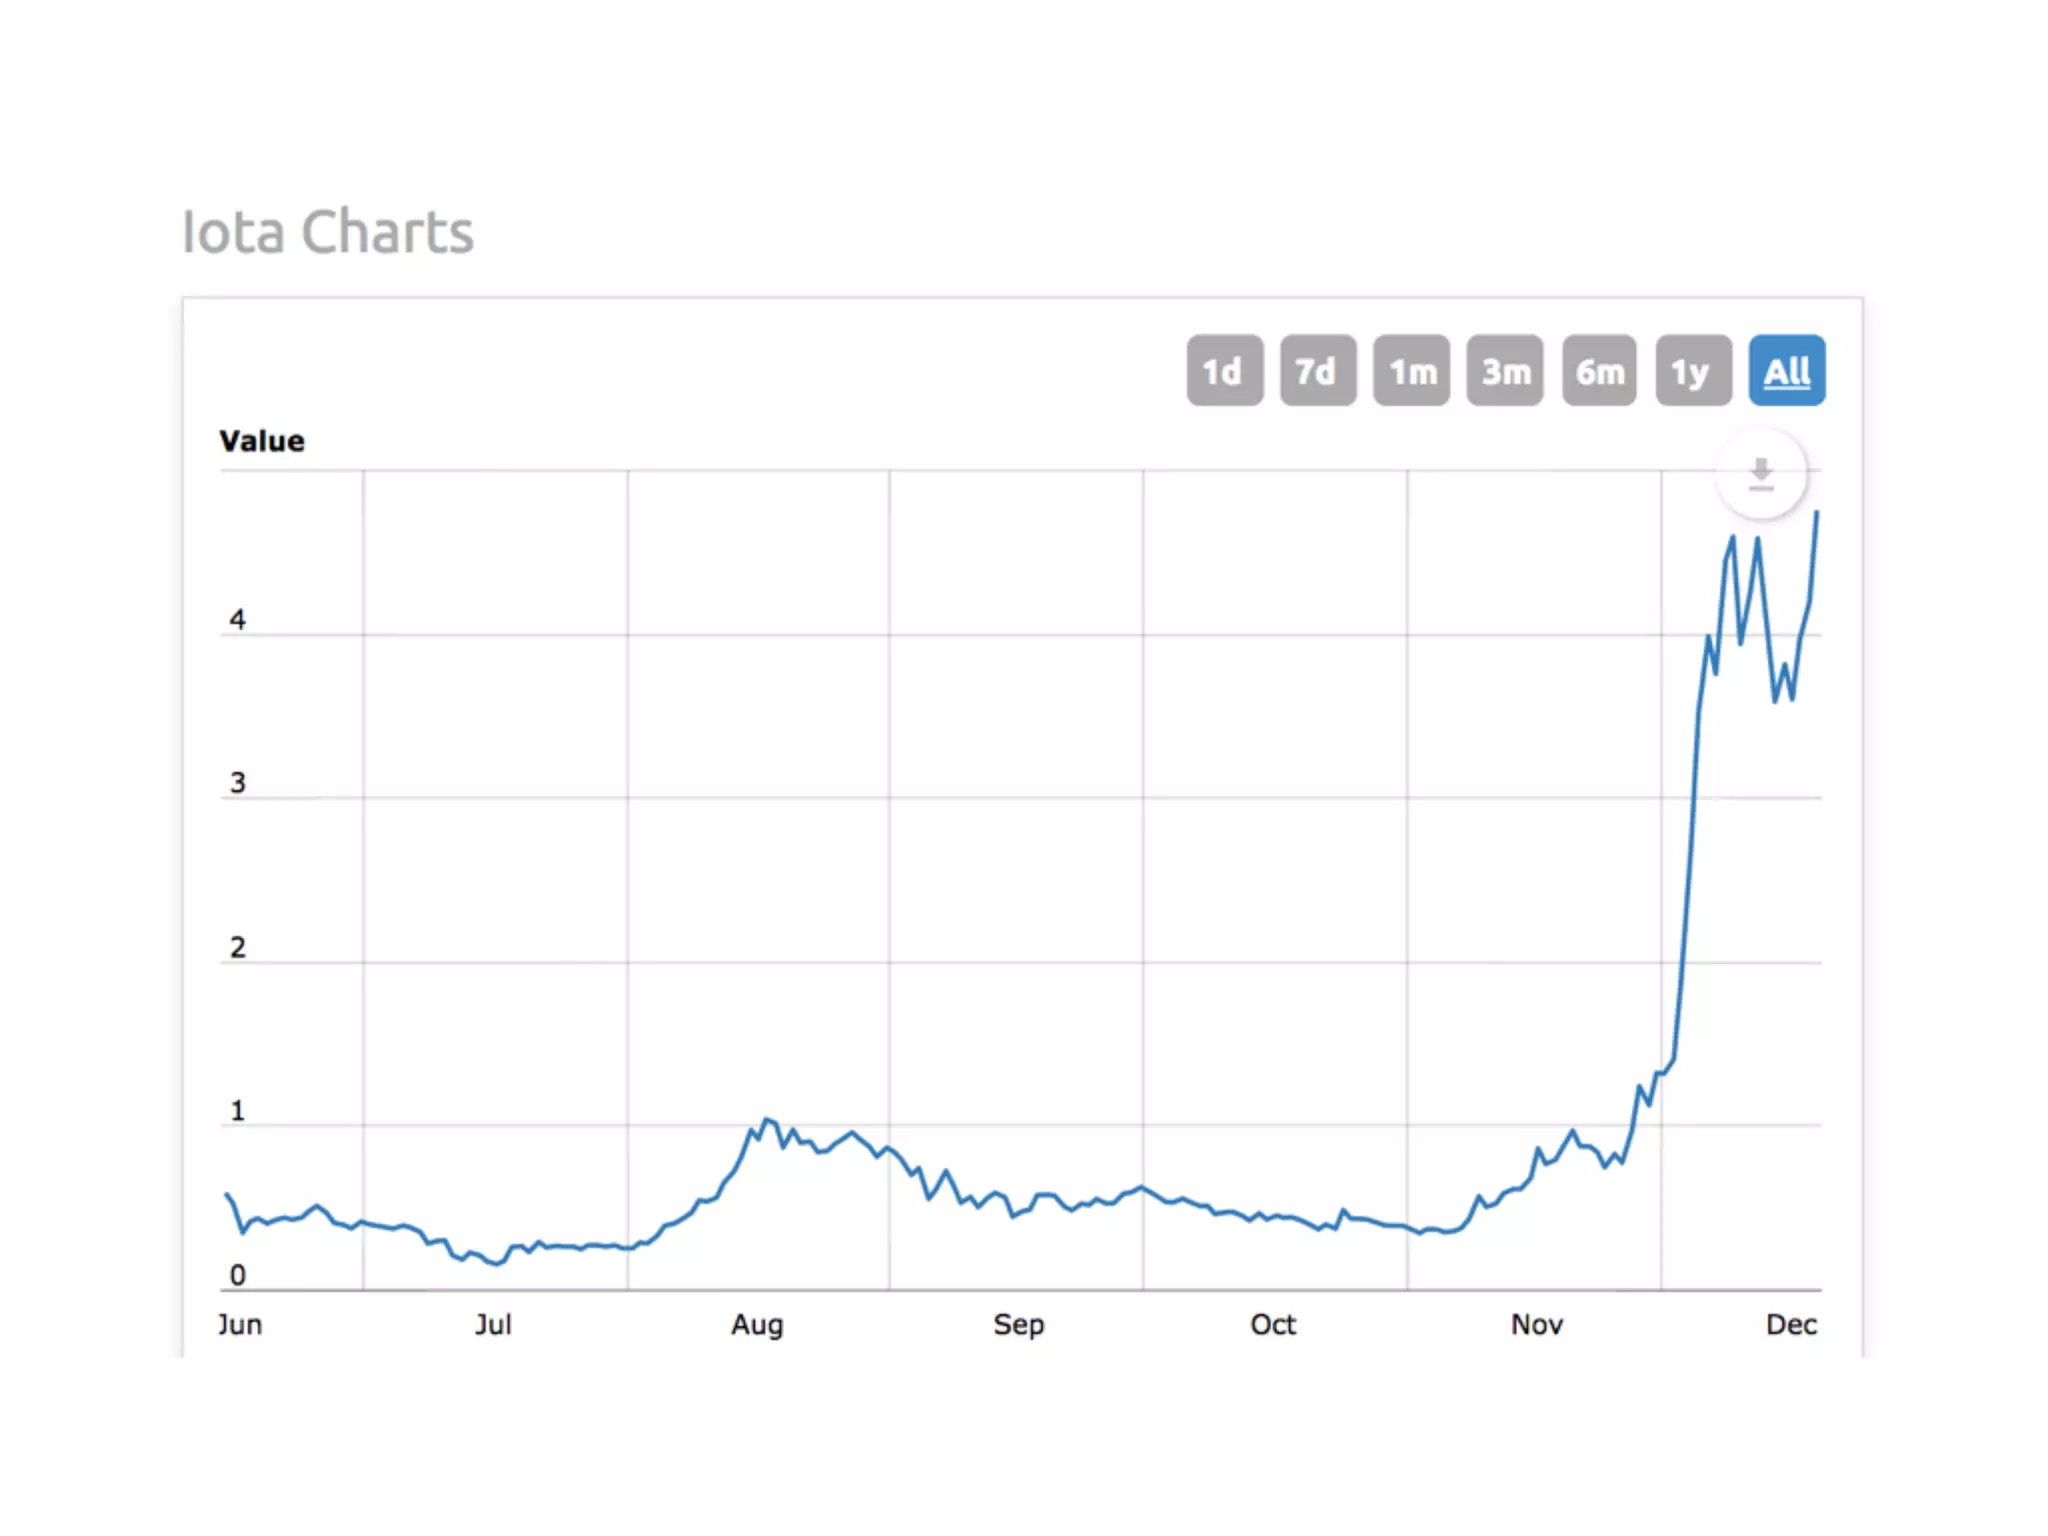
Task: Show the 3m time range
Action: [1504, 371]
